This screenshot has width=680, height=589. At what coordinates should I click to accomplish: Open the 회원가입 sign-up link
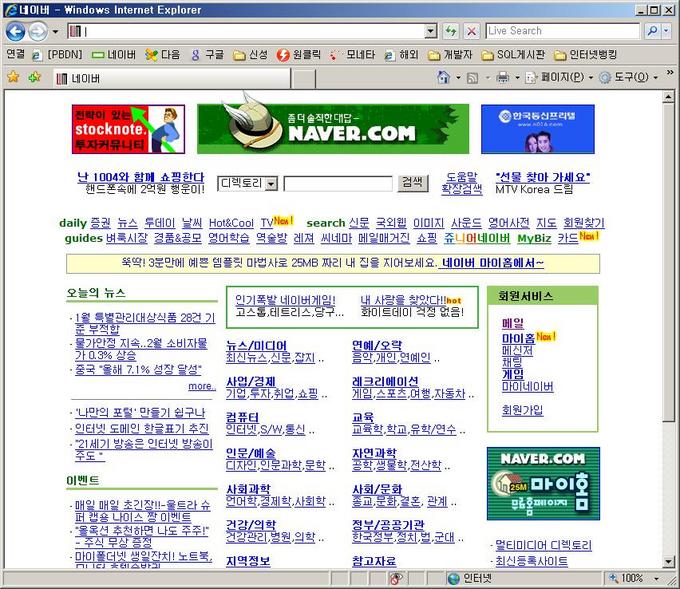click(x=522, y=410)
